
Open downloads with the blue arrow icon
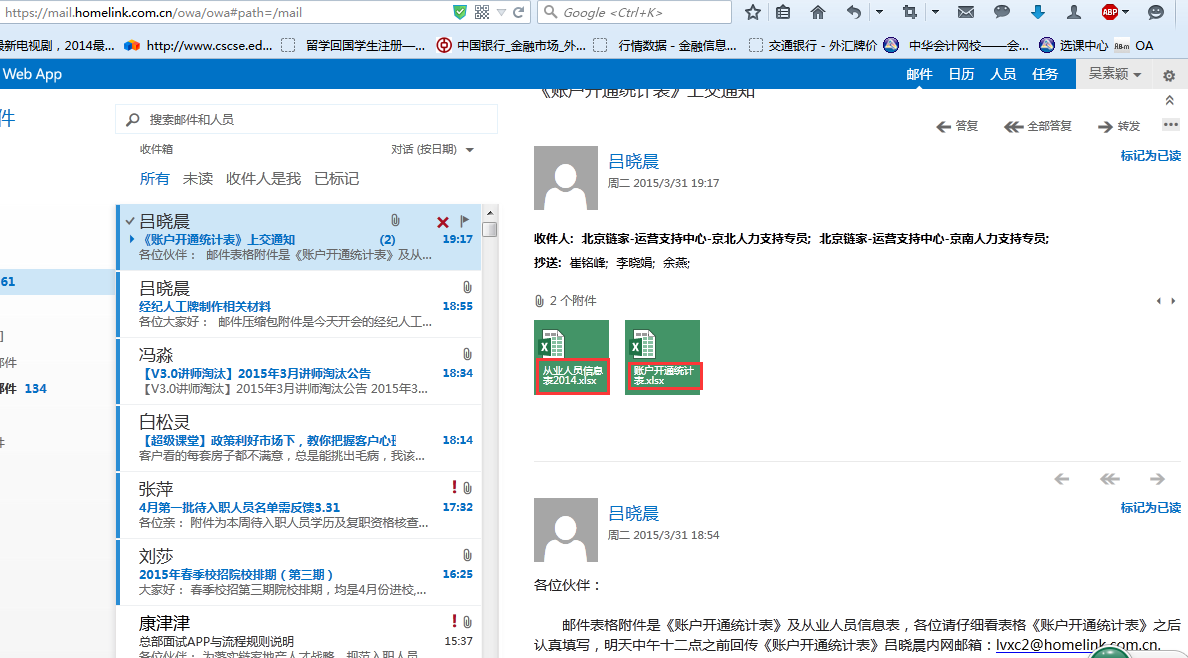tap(1038, 12)
